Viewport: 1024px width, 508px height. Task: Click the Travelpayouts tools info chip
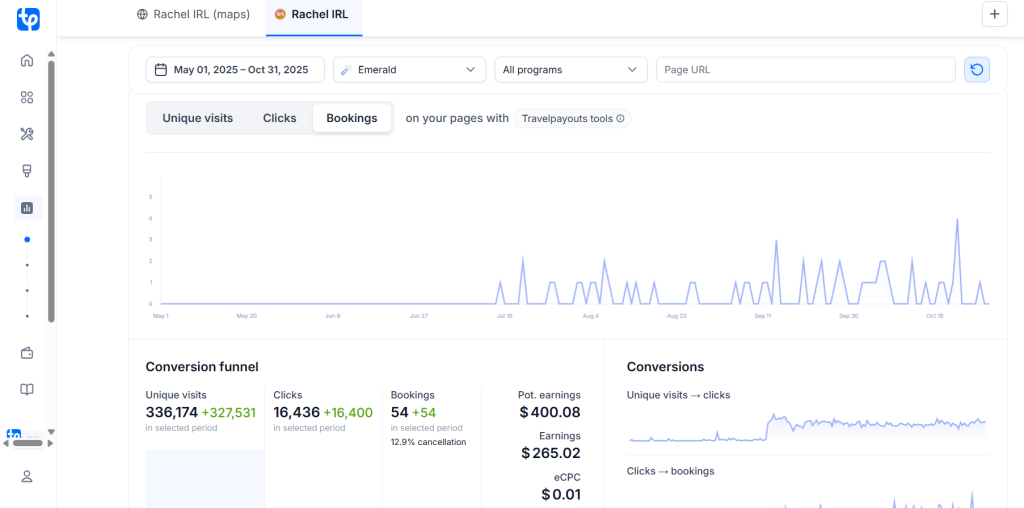point(573,118)
